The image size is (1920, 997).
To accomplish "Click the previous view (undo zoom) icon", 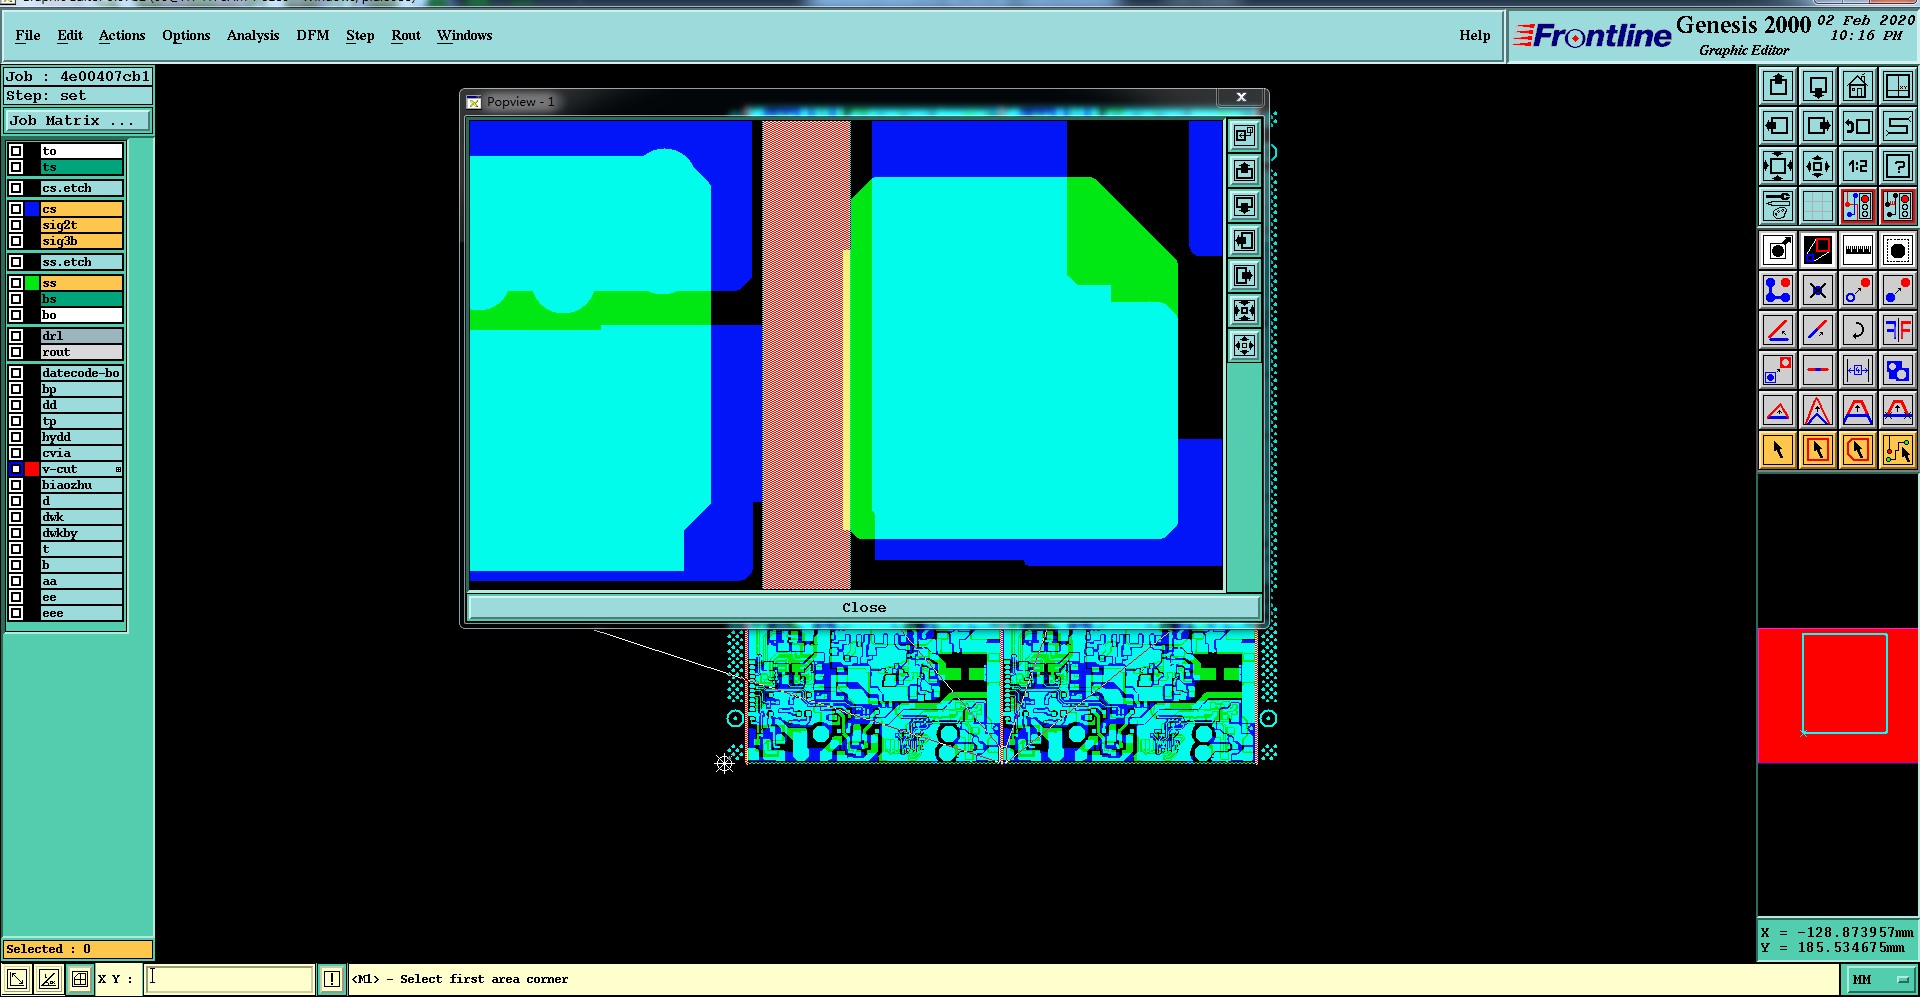I will point(1858,126).
